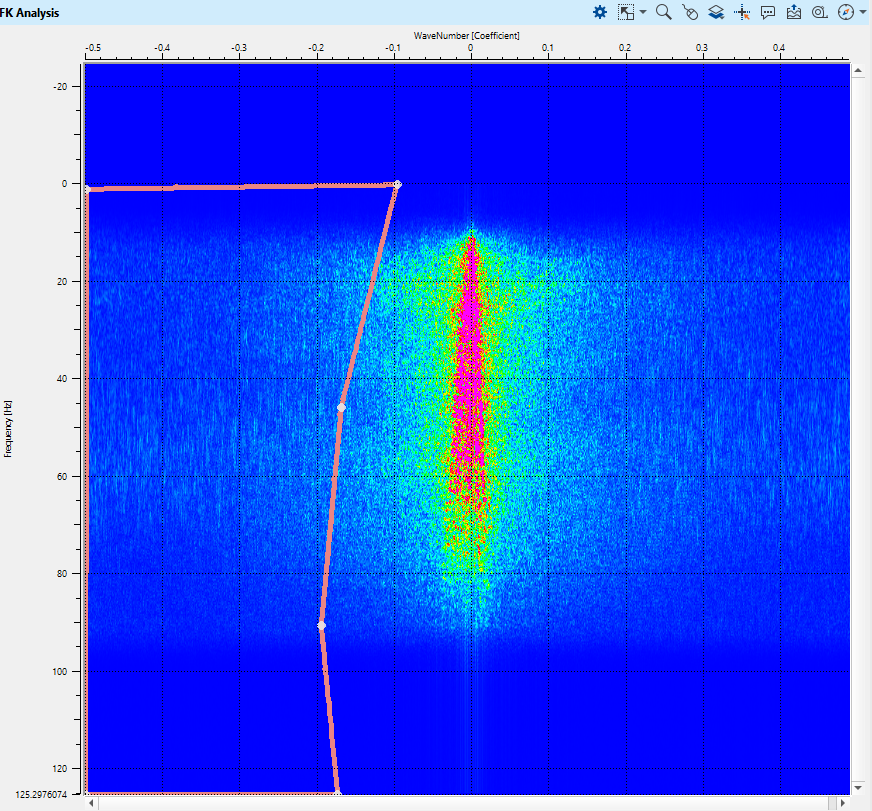872x811 pixels.
Task: Enable the crosshair cursor tool
Action: (742, 12)
